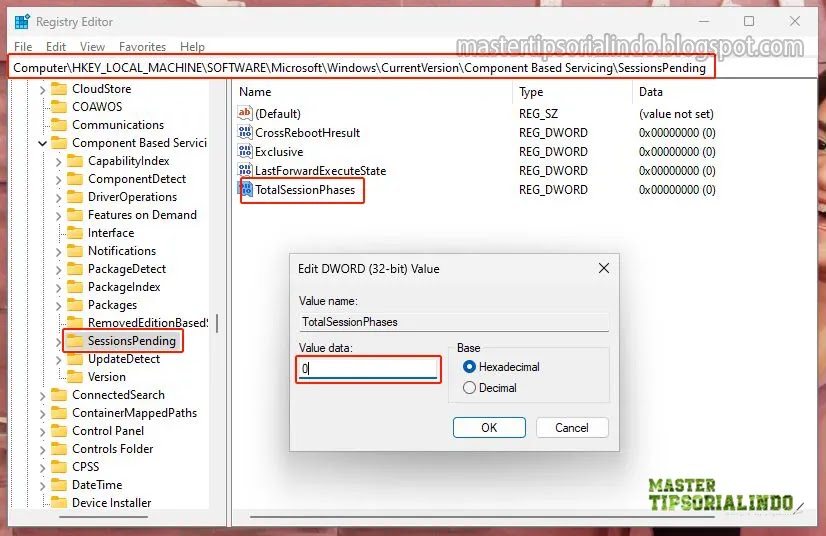The height and width of the screenshot is (536, 826).
Task: Open the Edit menu
Action: pos(56,47)
